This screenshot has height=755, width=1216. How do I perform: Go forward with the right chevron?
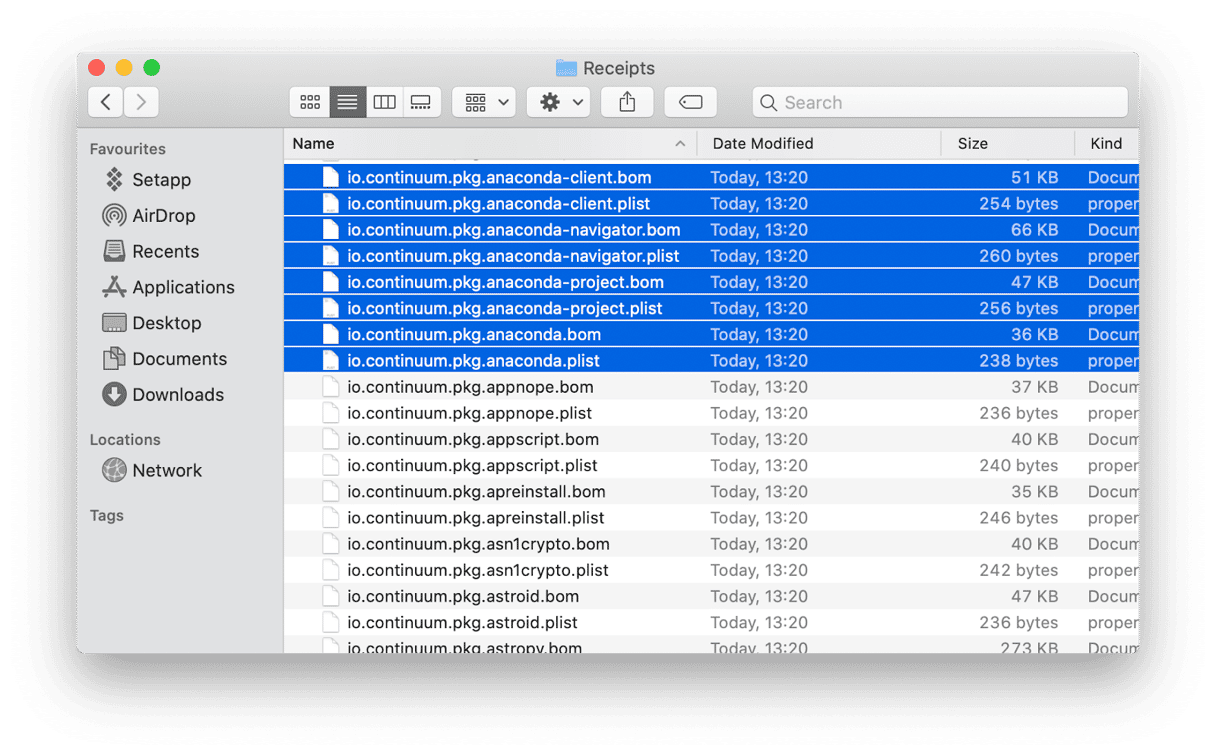[x=142, y=102]
